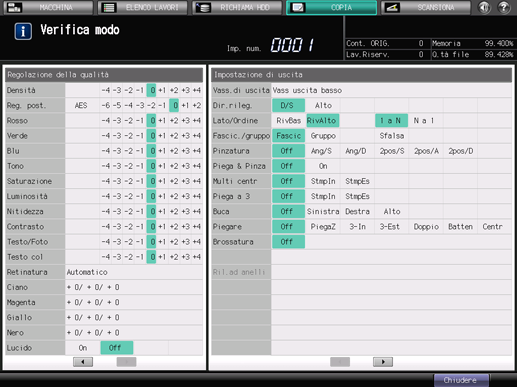Select 2pos/D stapling option
This screenshot has width=517, height=387.
click(x=460, y=151)
